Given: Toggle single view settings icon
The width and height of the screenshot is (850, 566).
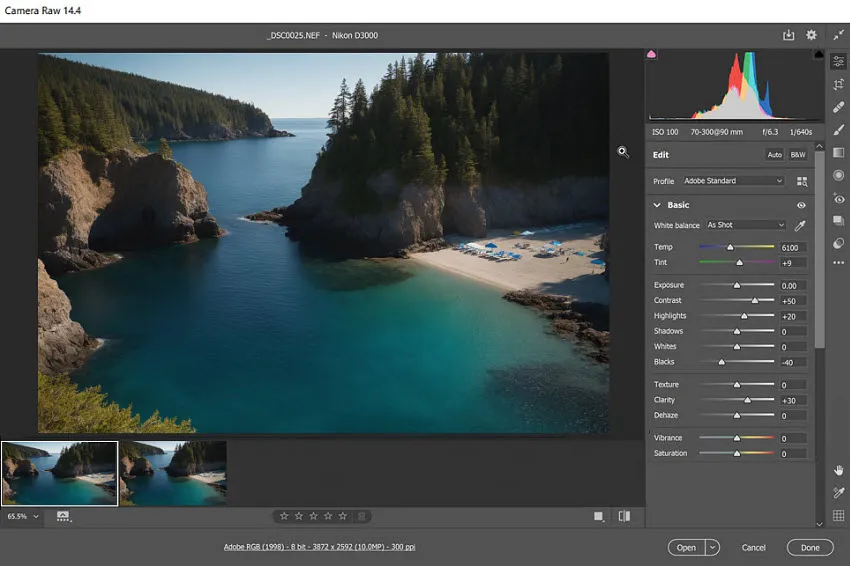Looking at the screenshot, I should 598,516.
